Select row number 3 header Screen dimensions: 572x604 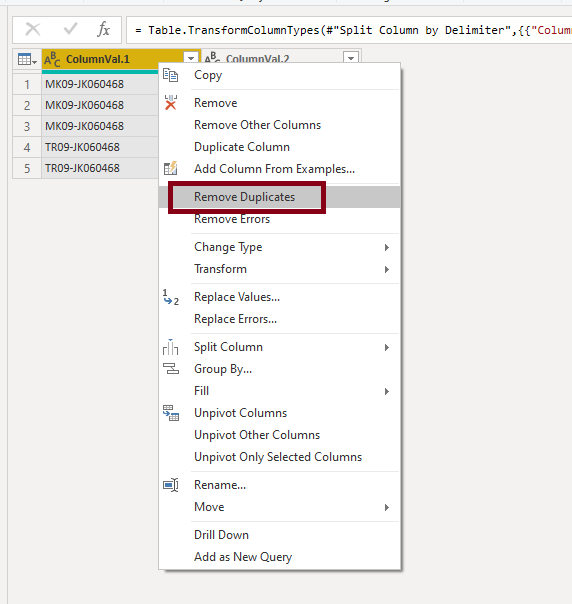27,126
